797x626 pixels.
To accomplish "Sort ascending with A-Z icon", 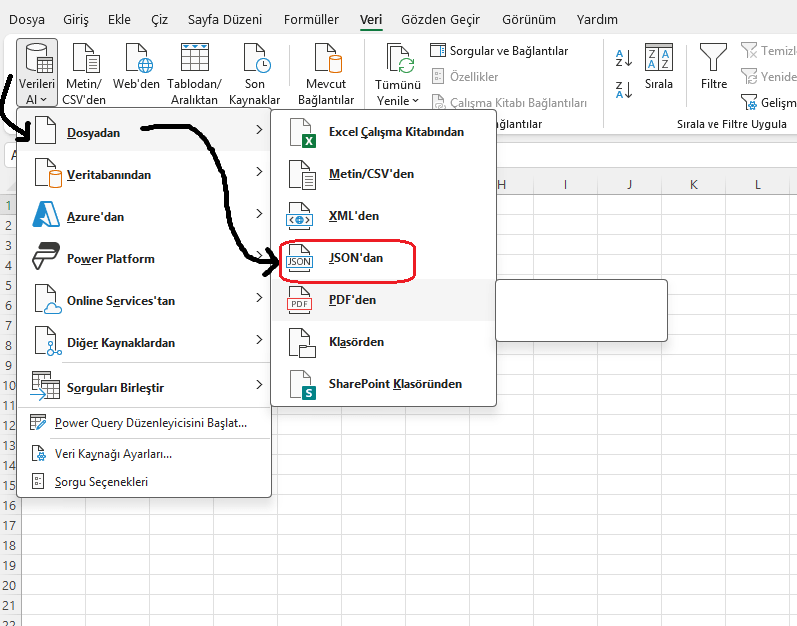I will tap(624, 58).
